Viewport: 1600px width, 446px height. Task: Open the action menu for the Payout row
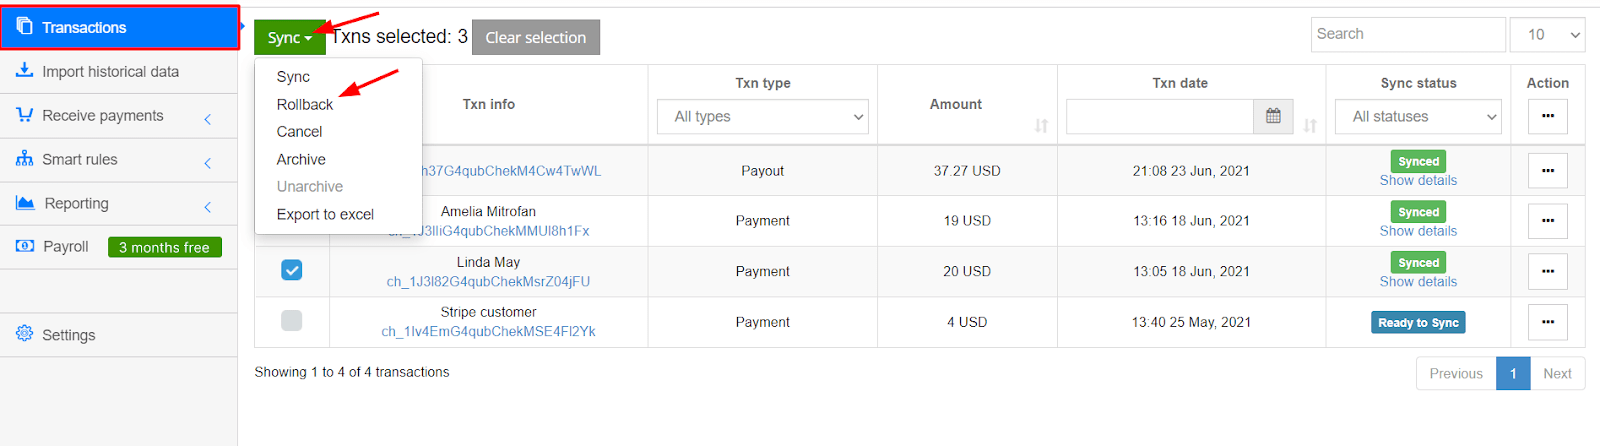point(1547,171)
